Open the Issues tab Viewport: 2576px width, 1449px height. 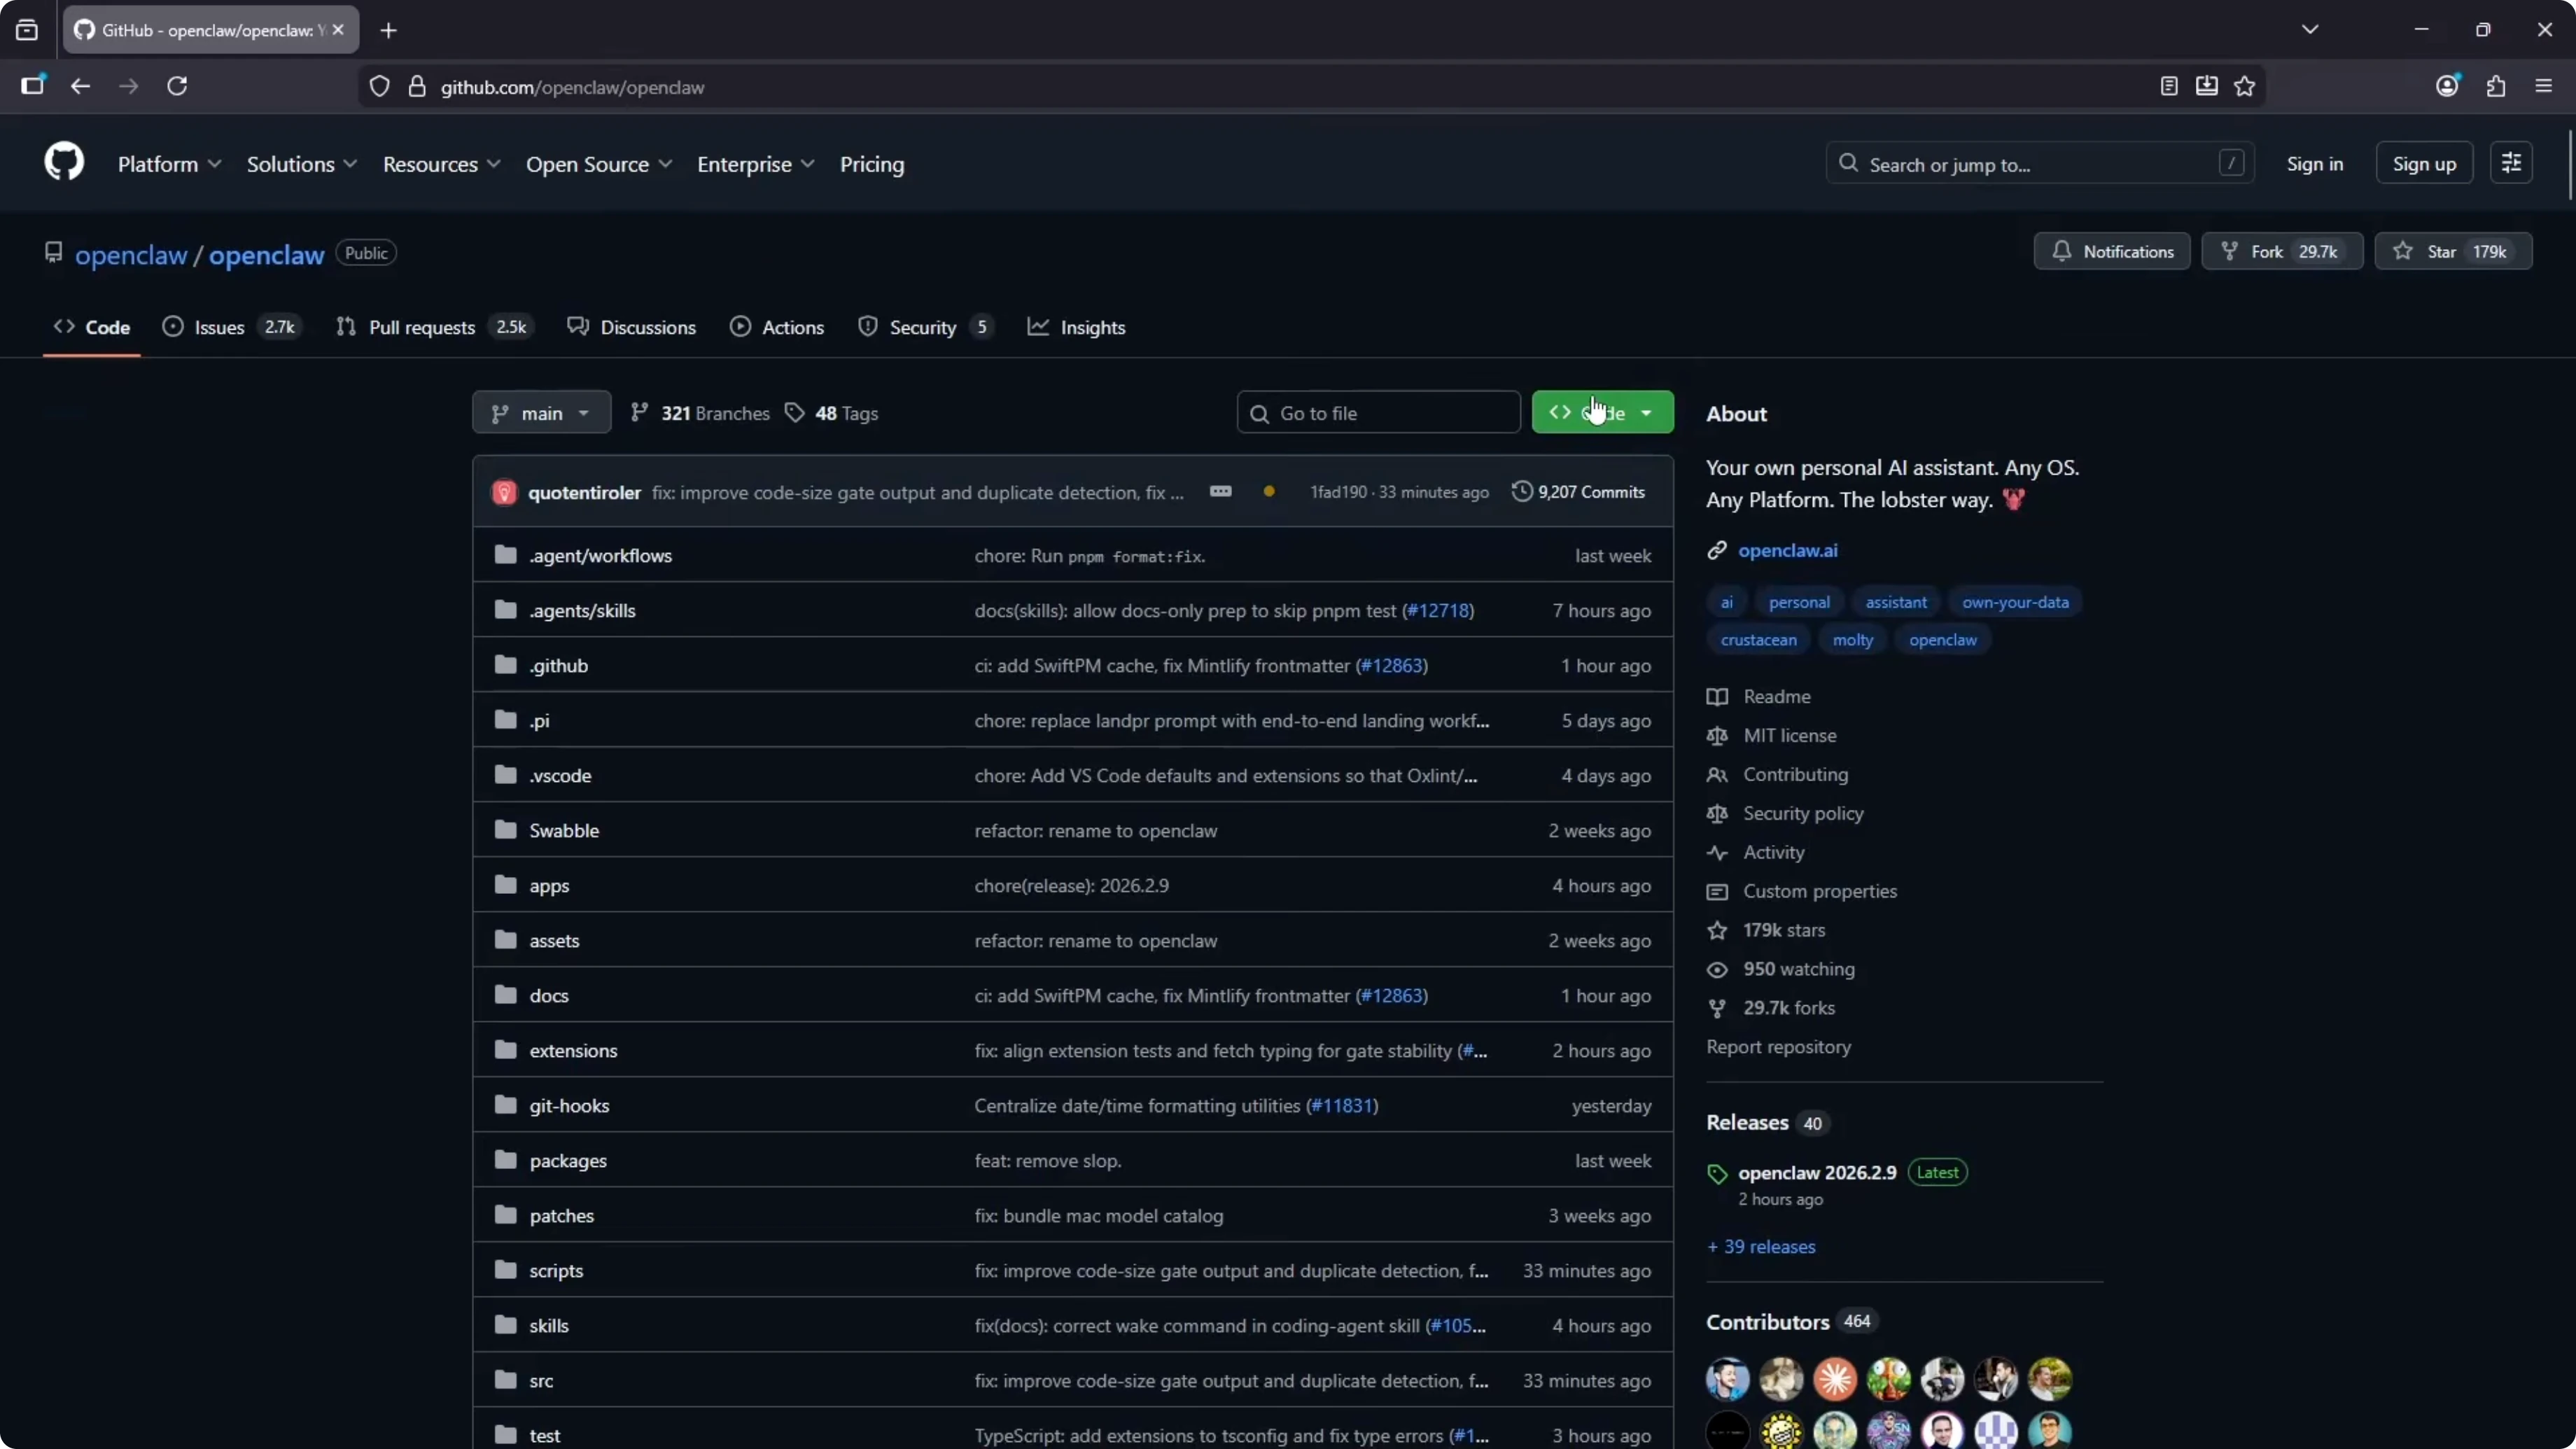pyautogui.click(x=219, y=327)
